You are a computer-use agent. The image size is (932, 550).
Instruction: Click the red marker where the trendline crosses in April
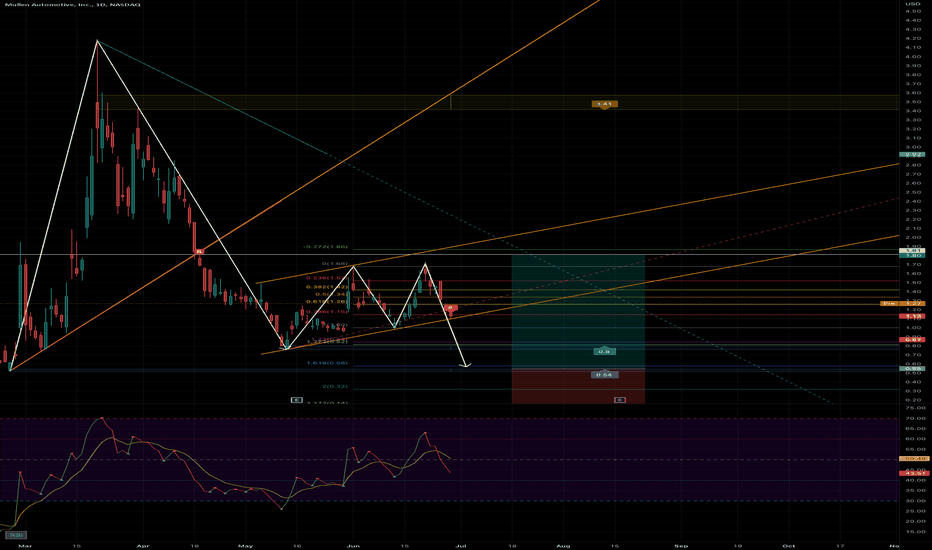point(200,252)
